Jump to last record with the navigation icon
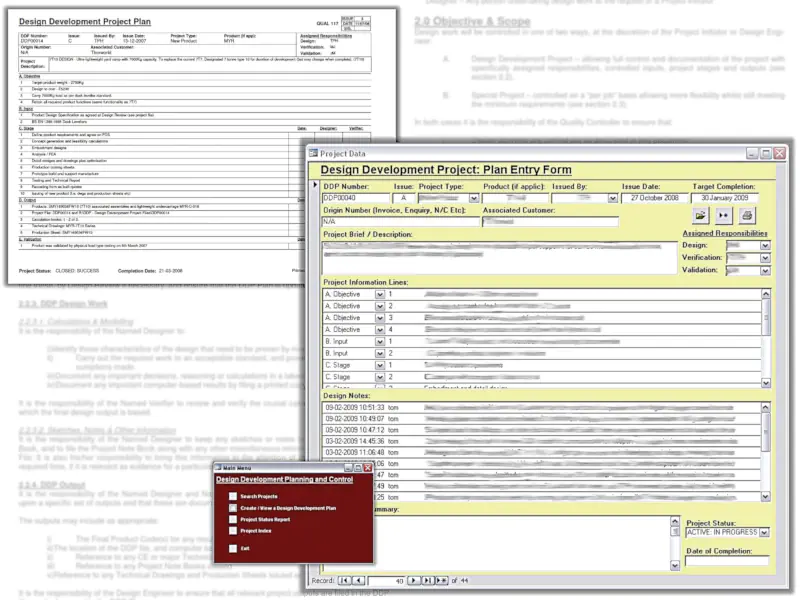This screenshot has width=800, height=600. [428, 580]
